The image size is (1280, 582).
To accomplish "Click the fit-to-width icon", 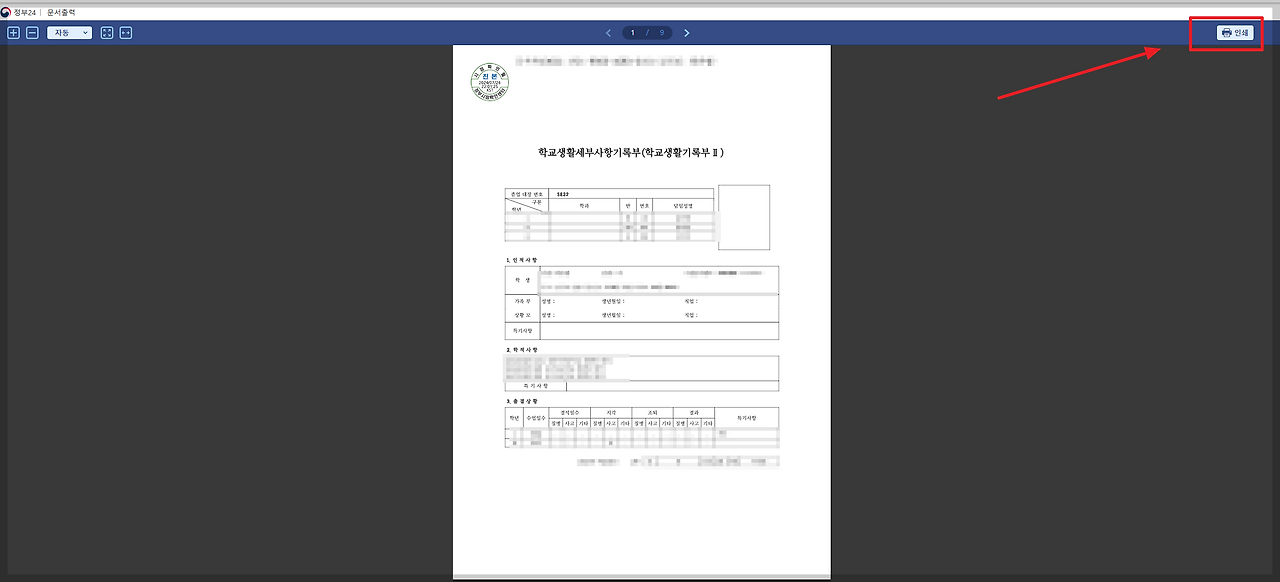I will 126,33.
